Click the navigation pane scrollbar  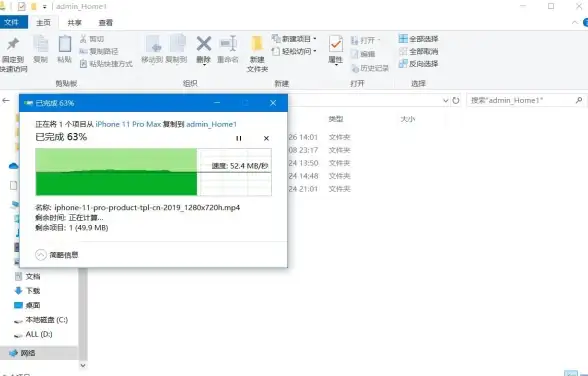click(83, 313)
